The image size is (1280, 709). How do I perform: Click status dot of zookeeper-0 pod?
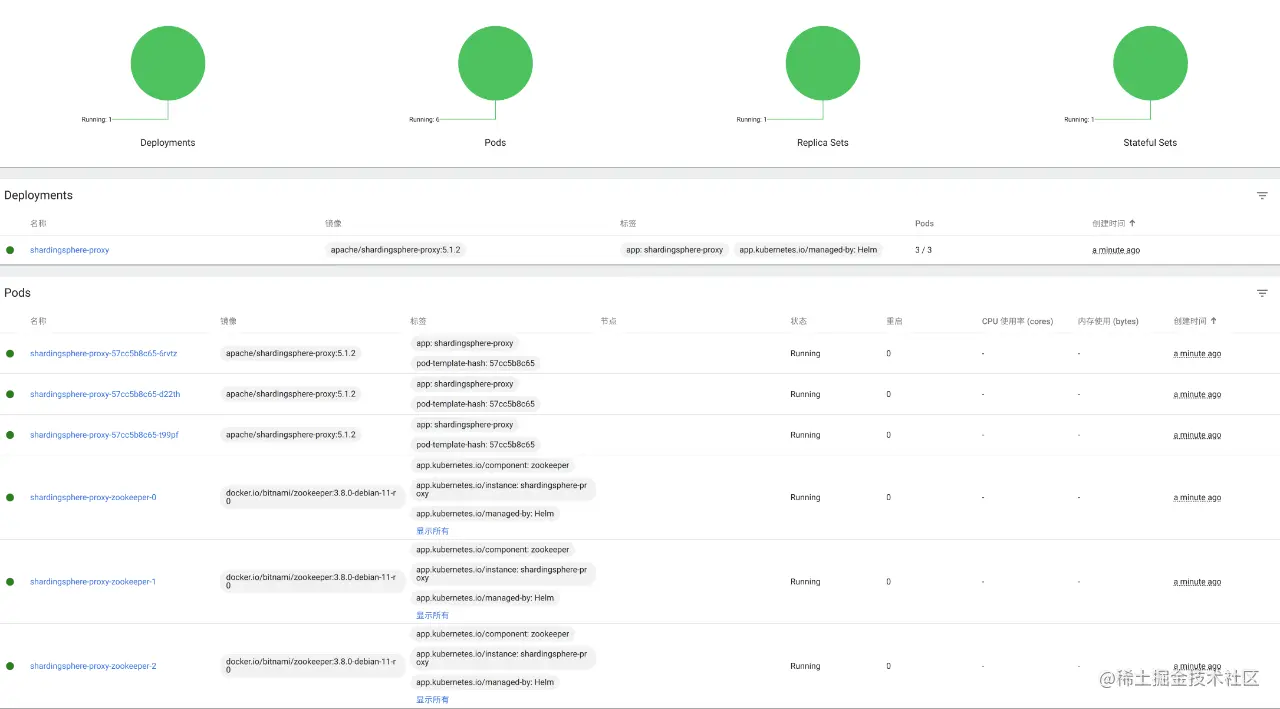(x=10, y=497)
